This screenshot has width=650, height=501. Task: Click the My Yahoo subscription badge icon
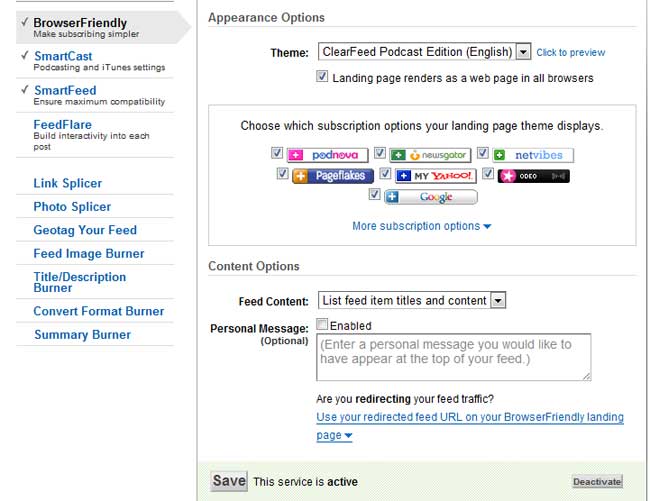pyautogui.click(x=436, y=175)
